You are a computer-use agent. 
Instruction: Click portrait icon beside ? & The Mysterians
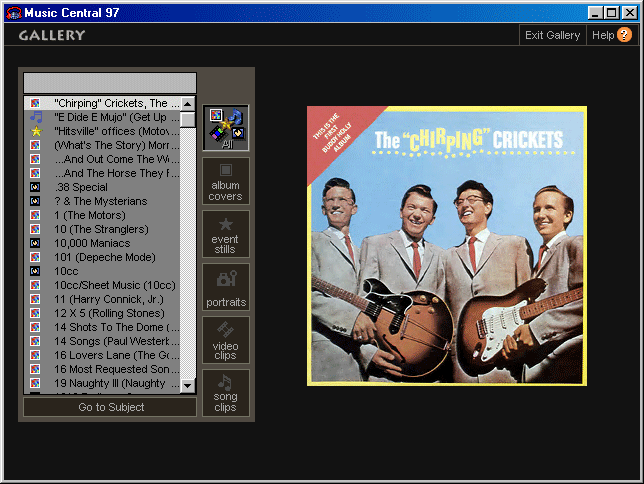(x=35, y=201)
